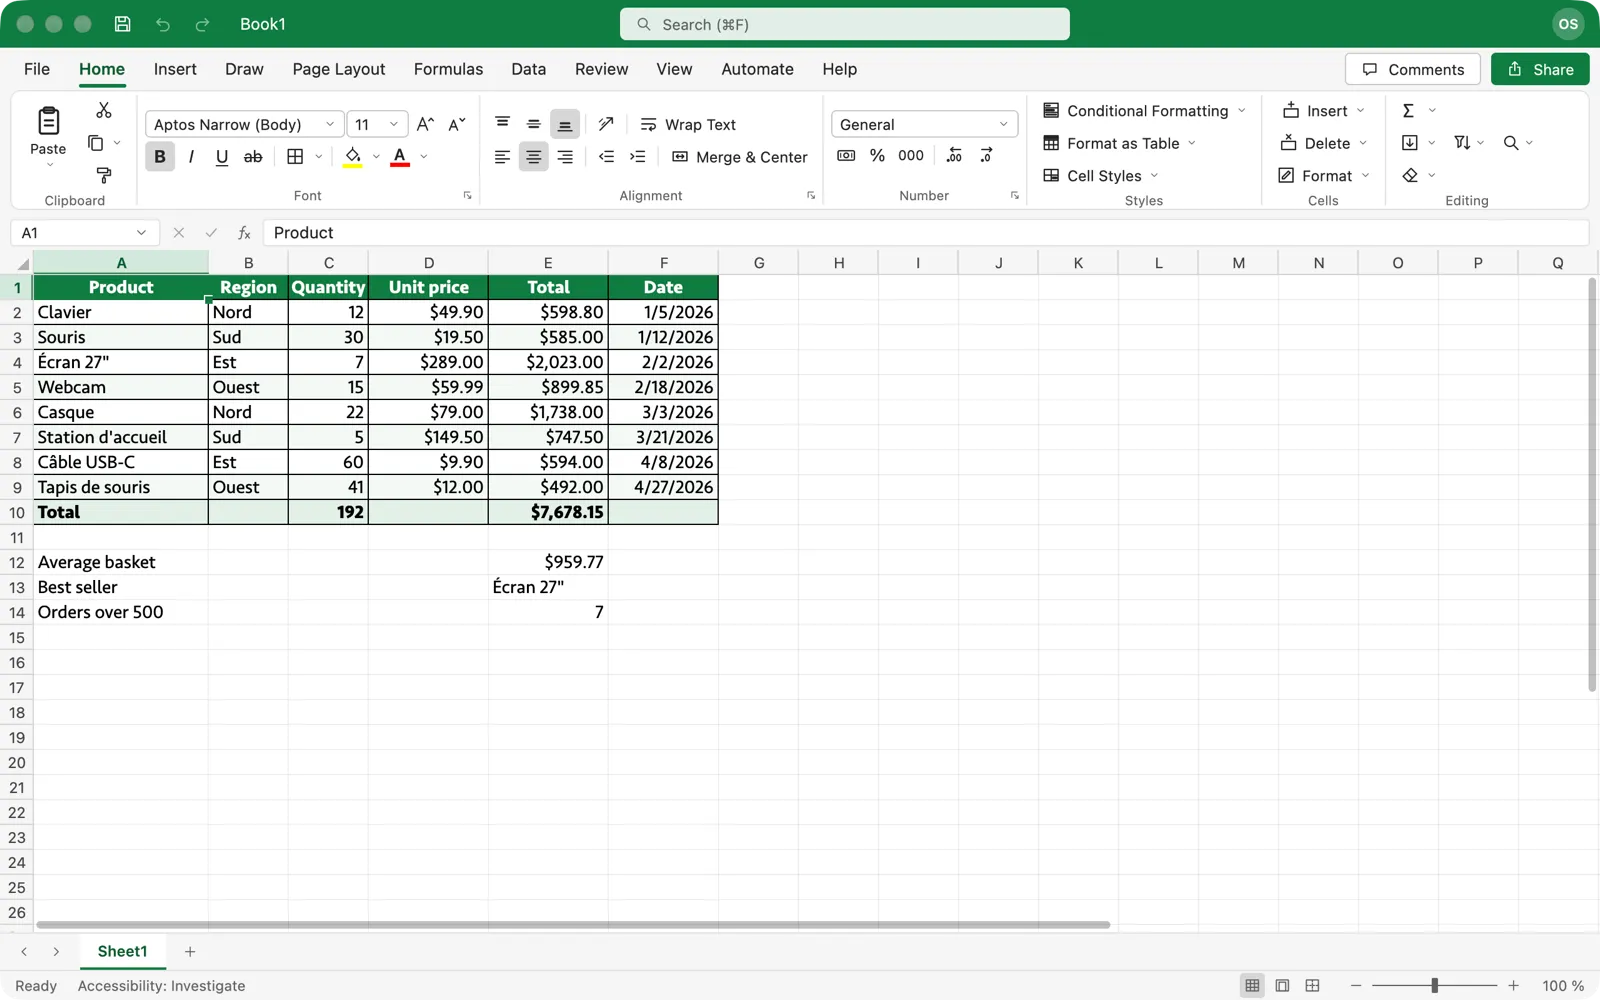
Task: Click the AutoSum sigma icon
Action: click(1408, 110)
